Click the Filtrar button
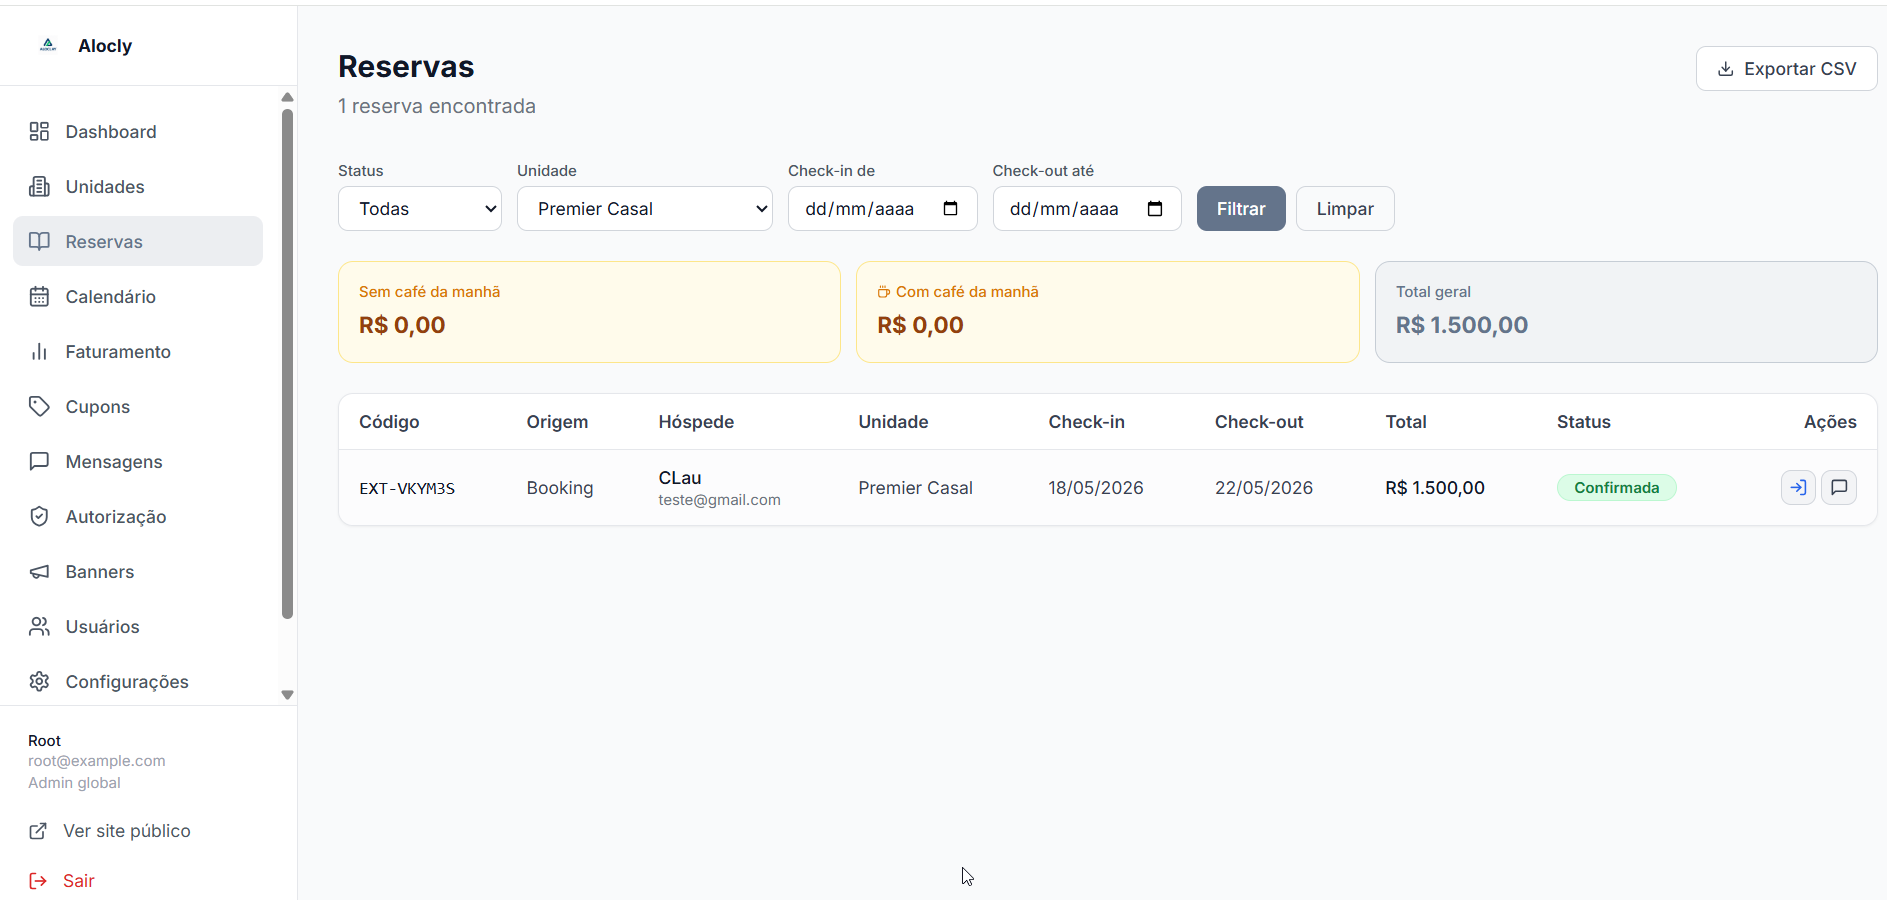This screenshot has width=1887, height=900. (x=1241, y=208)
